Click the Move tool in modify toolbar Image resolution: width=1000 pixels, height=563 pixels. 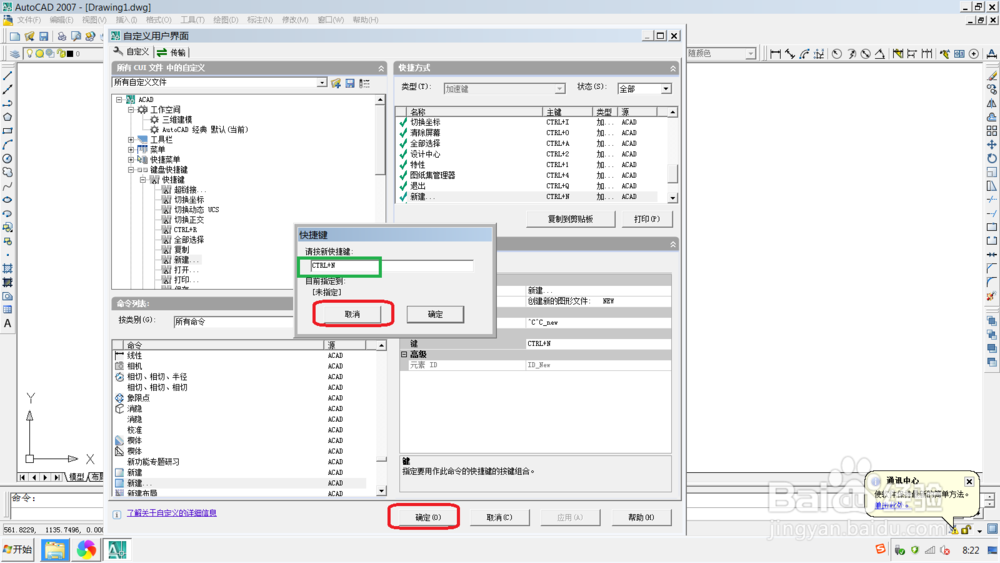992,145
